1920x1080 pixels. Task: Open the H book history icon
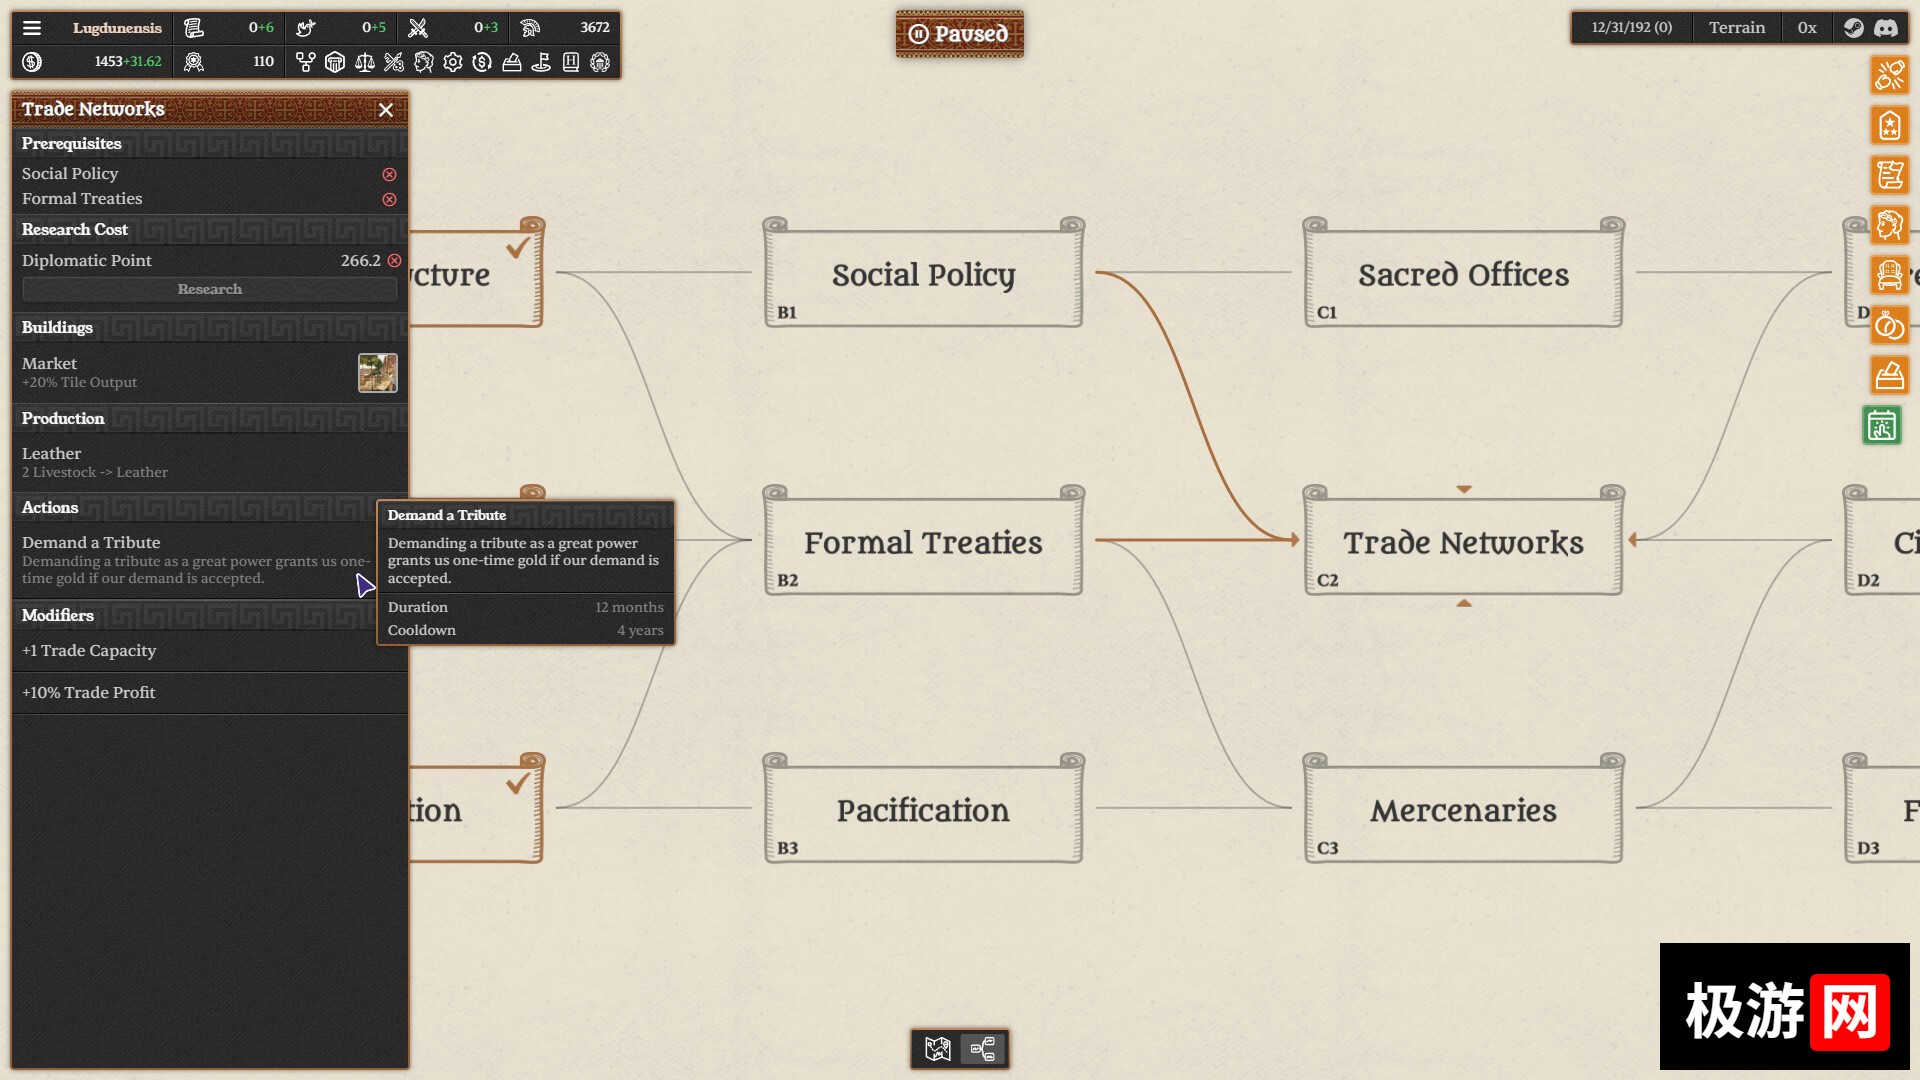571,62
